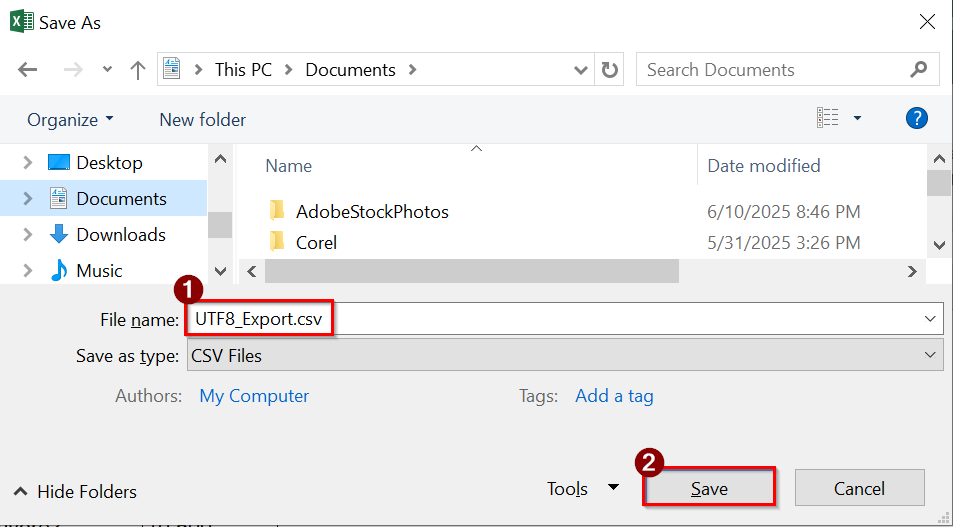This screenshot has height=527, width=953.
Task: Select the AdobeStockPhotos folder
Action: click(x=372, y=212)
